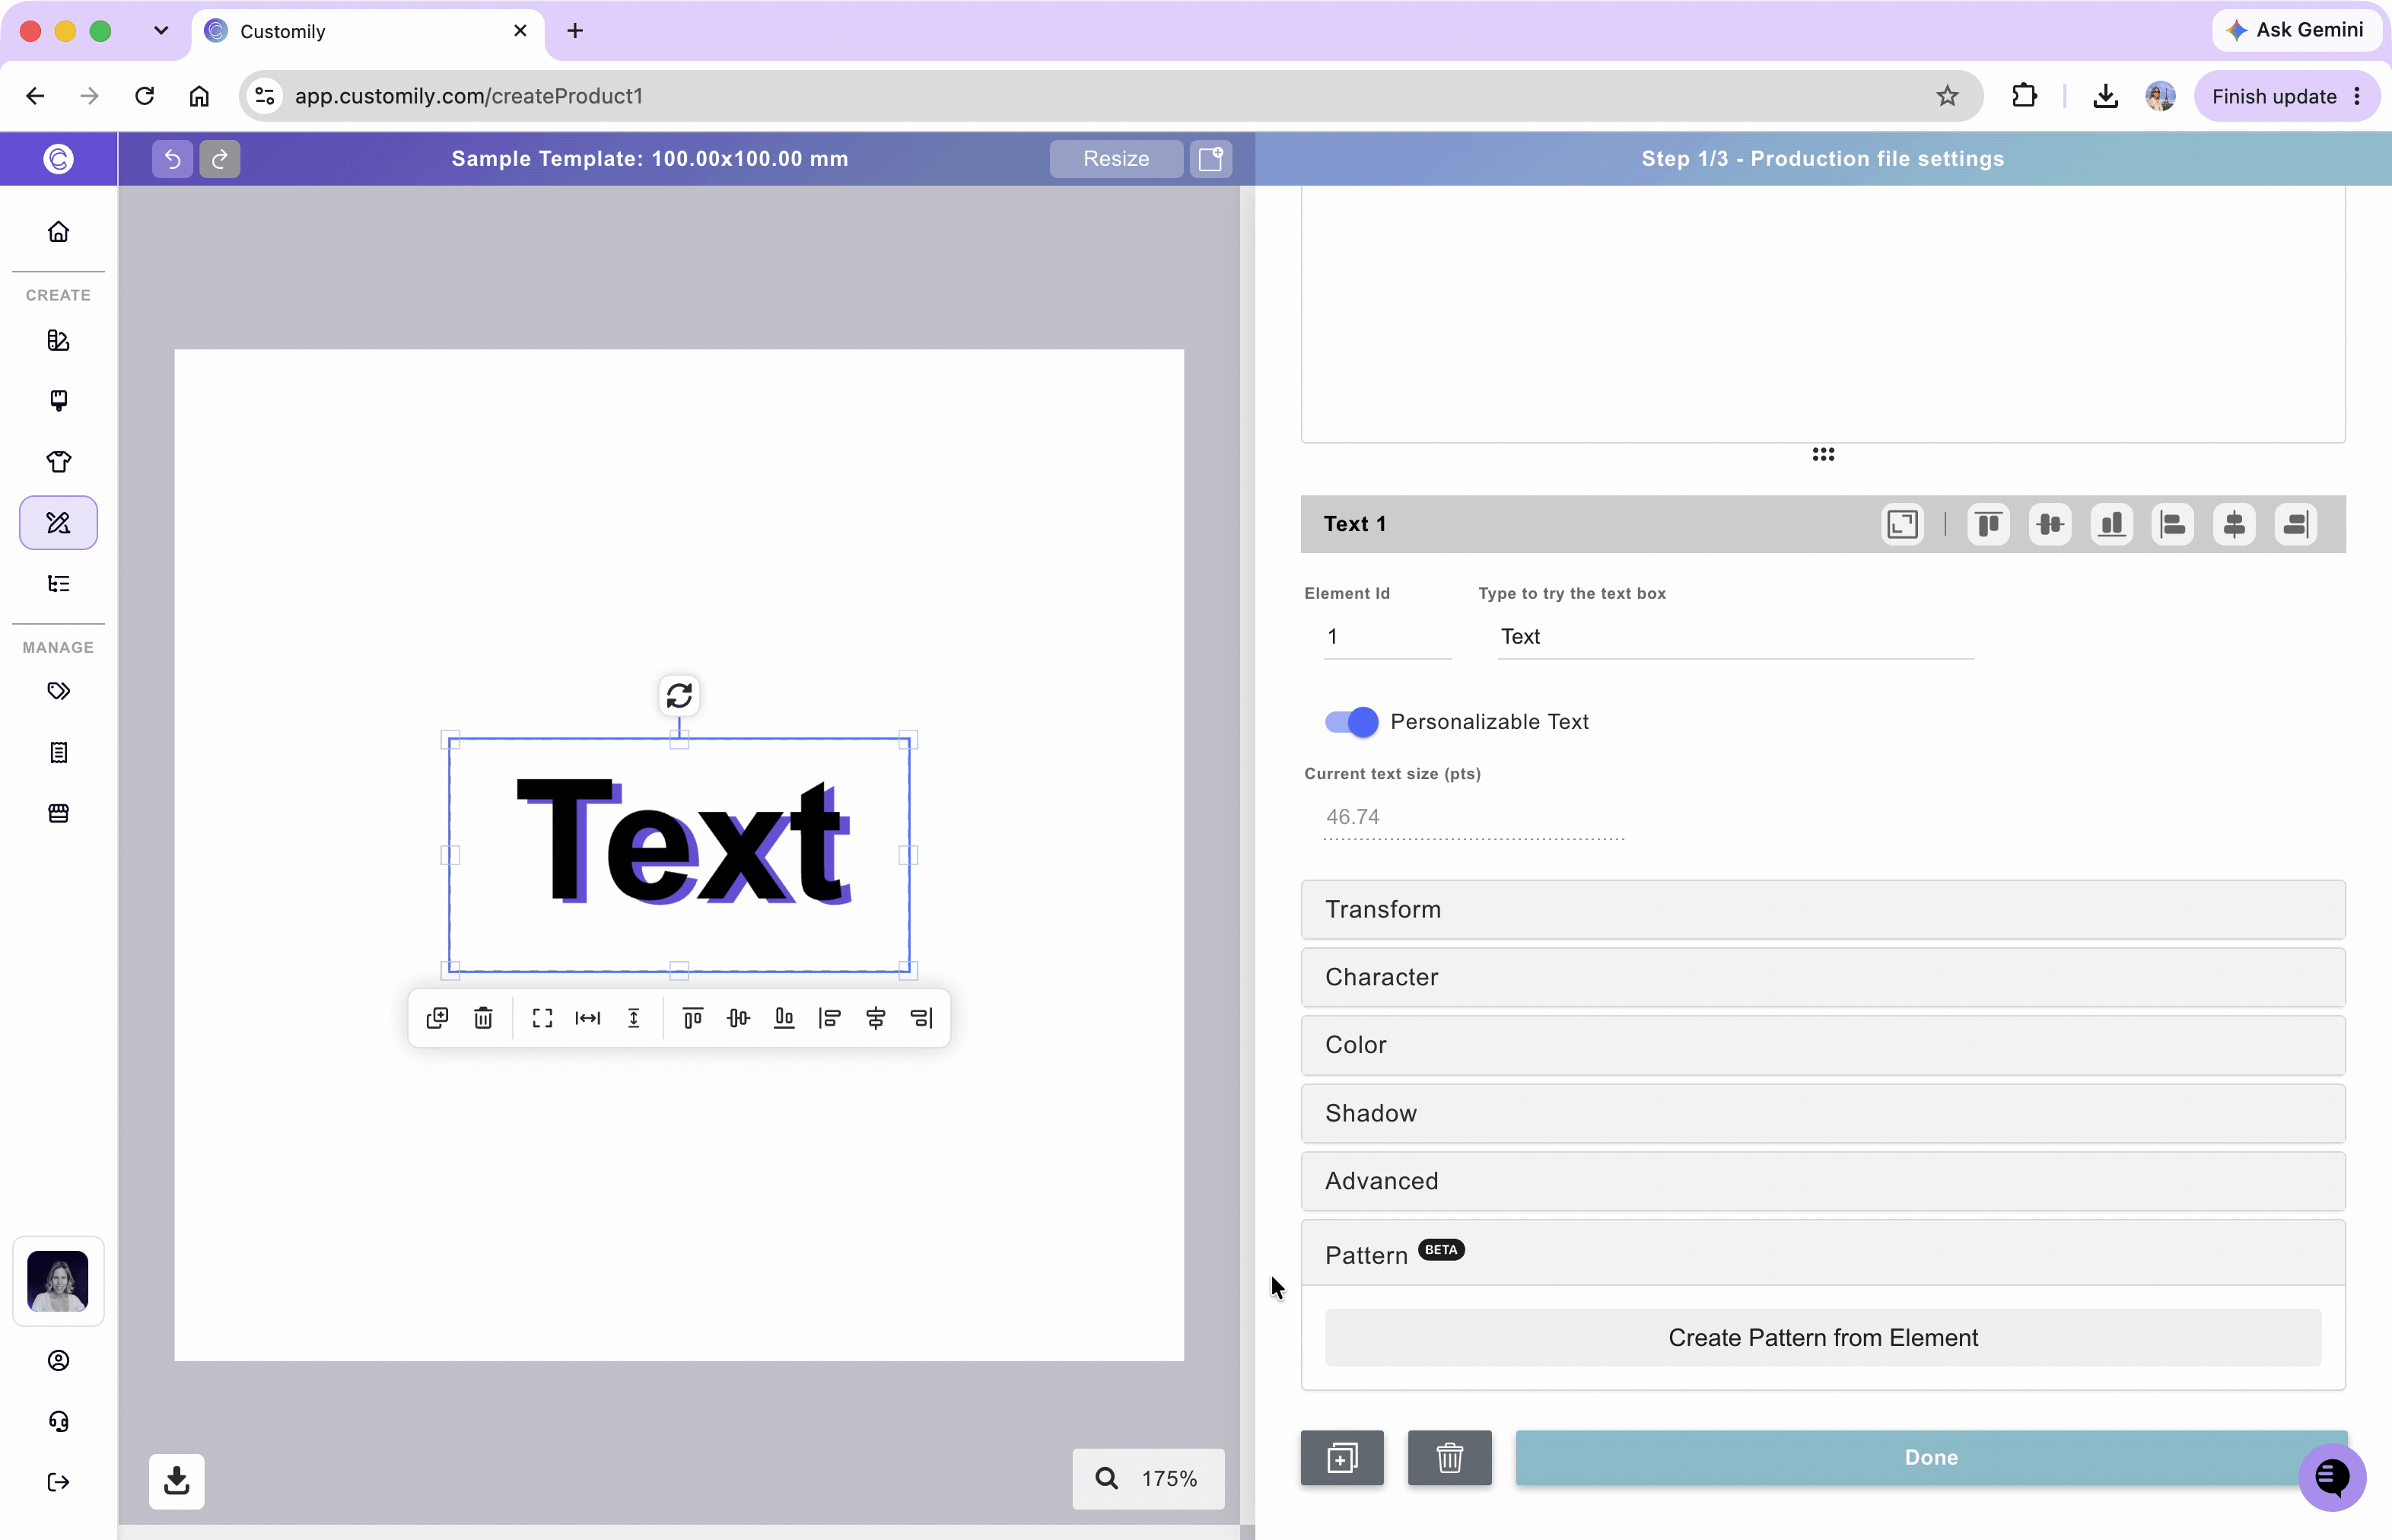Click the undo arrow in the editor header
The width and height of the screenshot is (2392, 1540).
[x=172, y=159]
